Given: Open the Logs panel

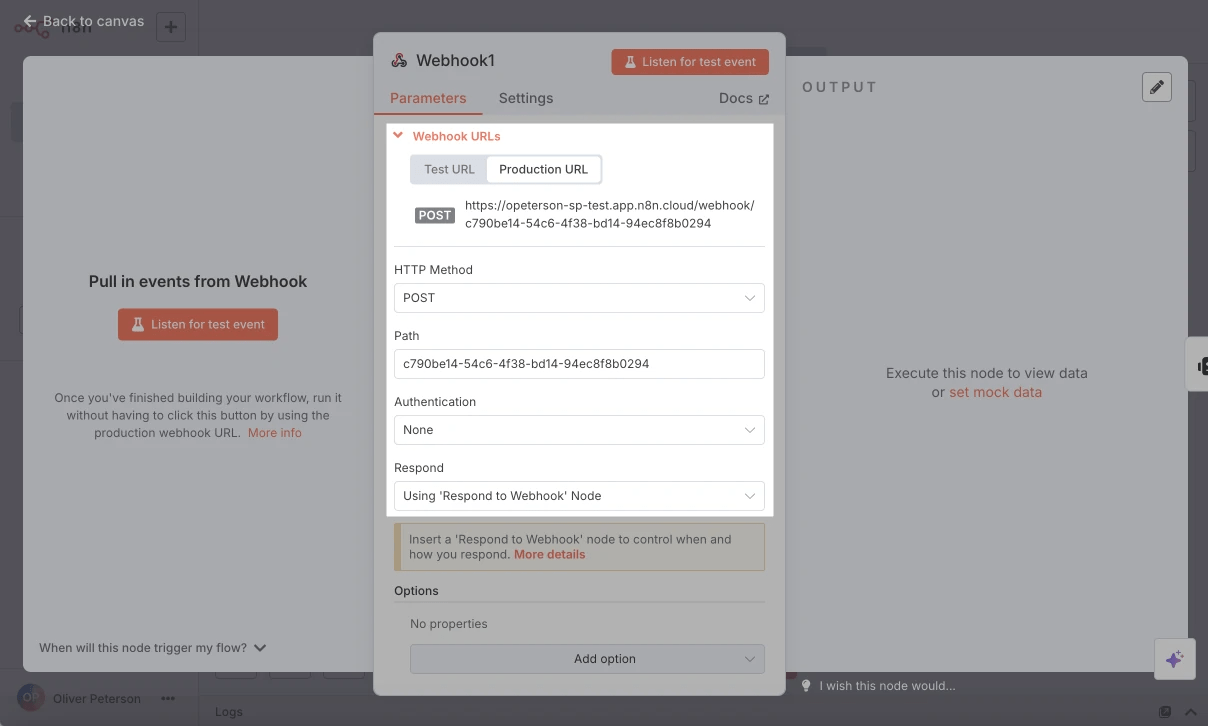Looking at the screenshot, I should coord(229,712).
